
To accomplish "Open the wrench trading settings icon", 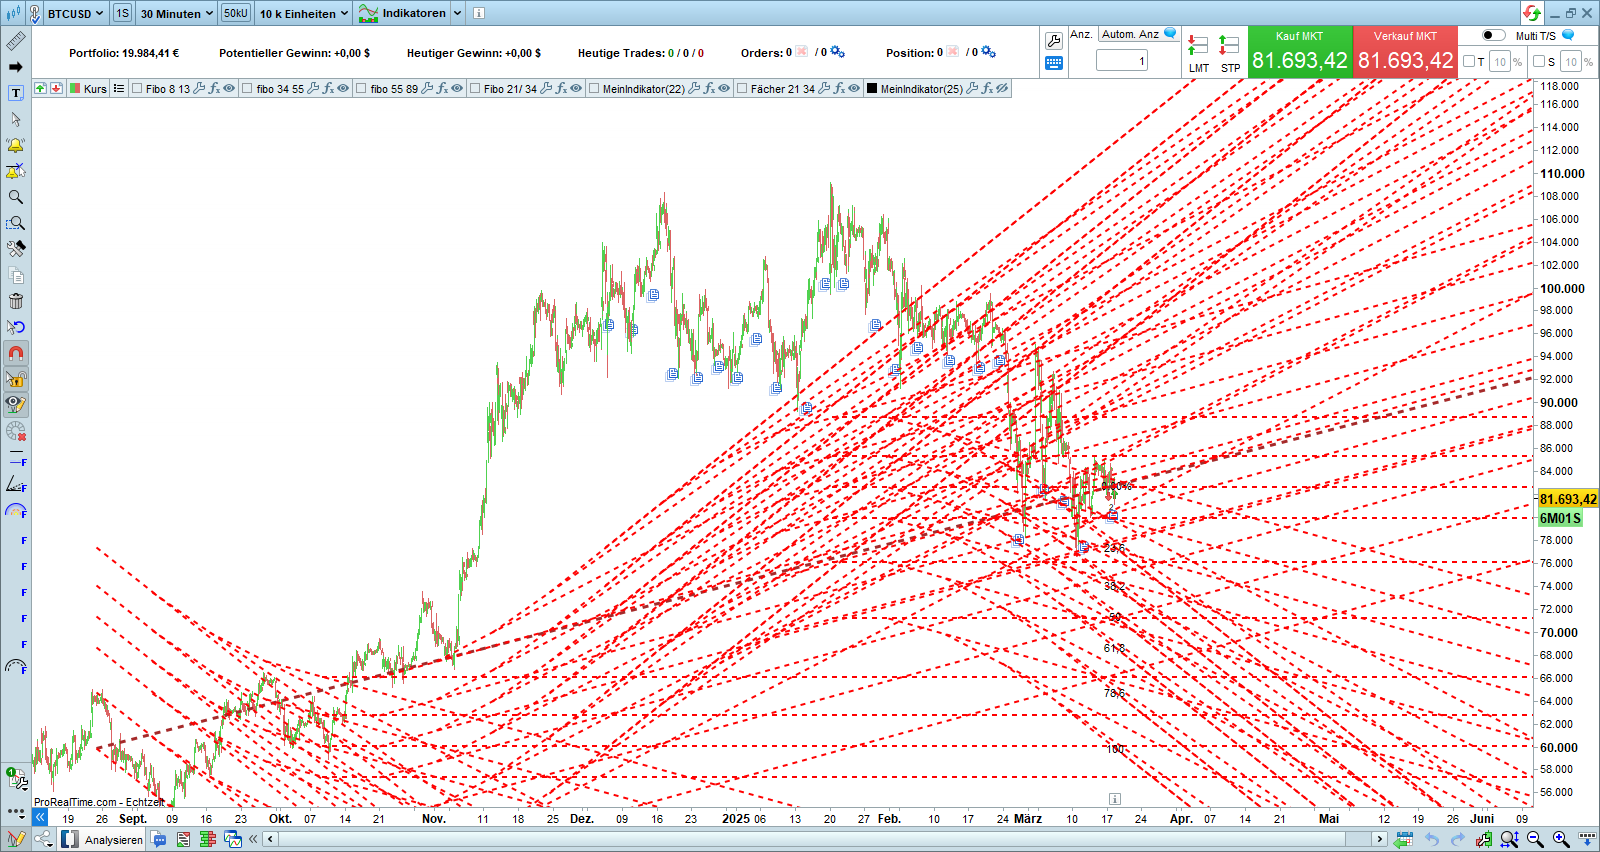I will click(x=1054, y=41).
